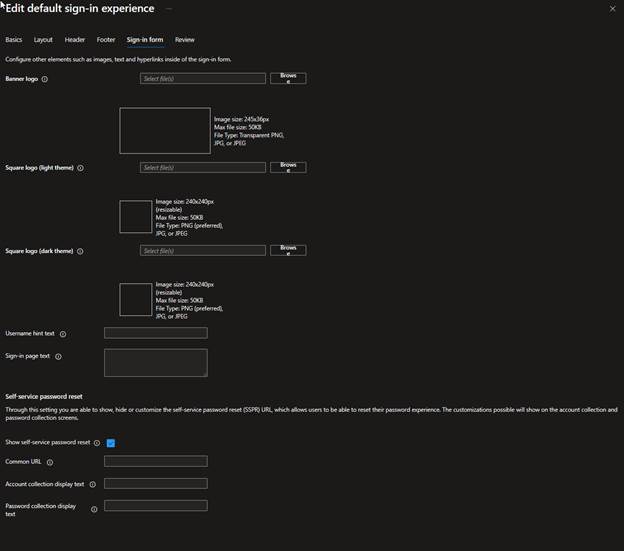Click Browse button for Square logo (dark theme)

tap(288, 250)
